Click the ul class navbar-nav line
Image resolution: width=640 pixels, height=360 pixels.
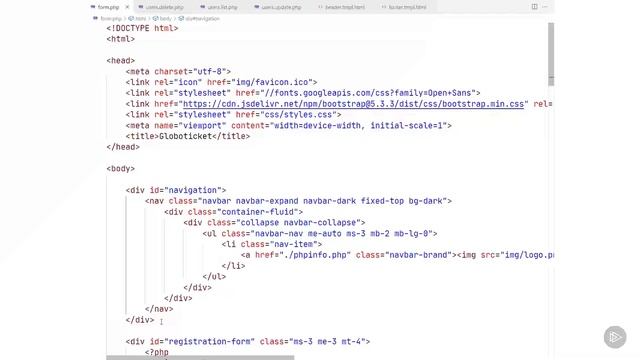[320, 233]
